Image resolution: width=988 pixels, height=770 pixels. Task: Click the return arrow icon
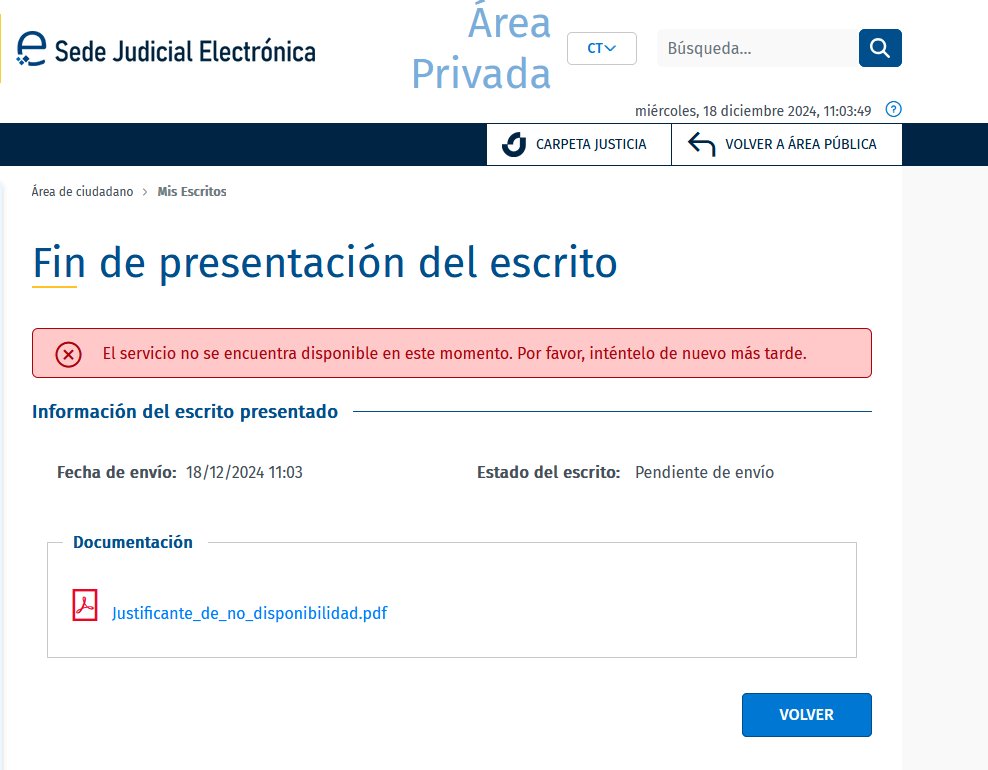pos(701,144)
